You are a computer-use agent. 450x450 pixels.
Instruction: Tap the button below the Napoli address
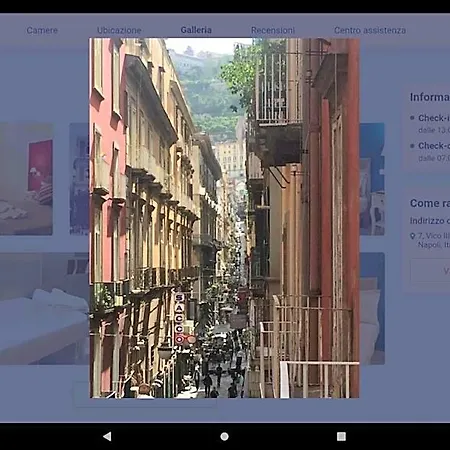430,271
